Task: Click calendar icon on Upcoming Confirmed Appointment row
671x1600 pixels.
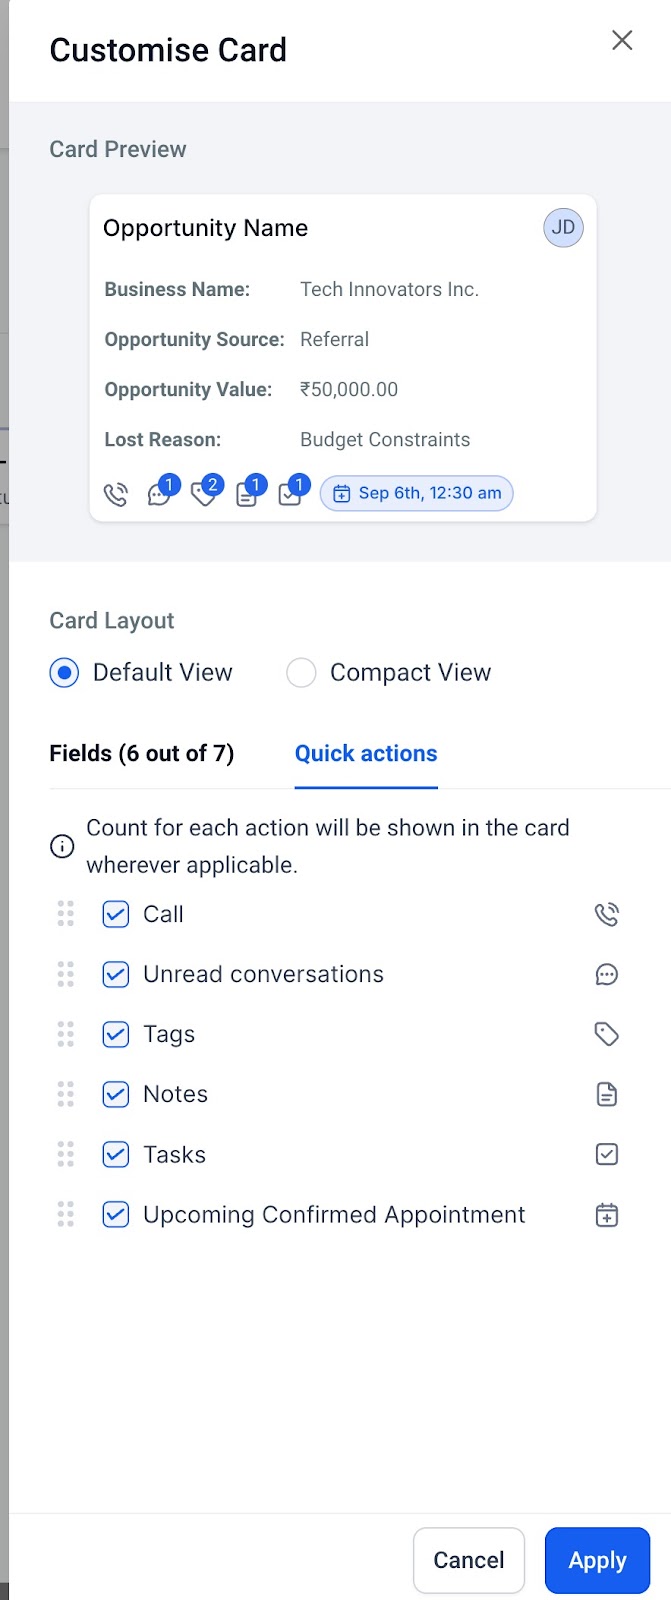Action: click(x=607, y=1215)
